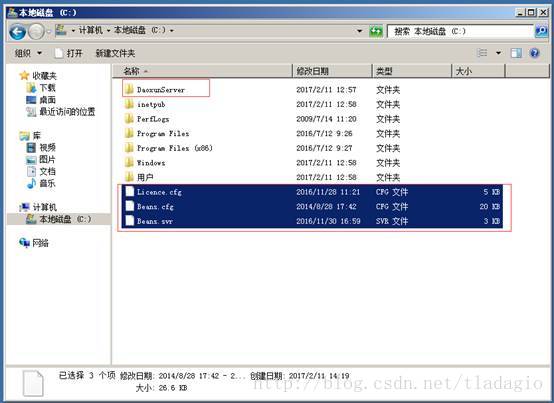Select the 用户 folder icon
The height and width of the screenshot is (403, 554).
(129, 177)
